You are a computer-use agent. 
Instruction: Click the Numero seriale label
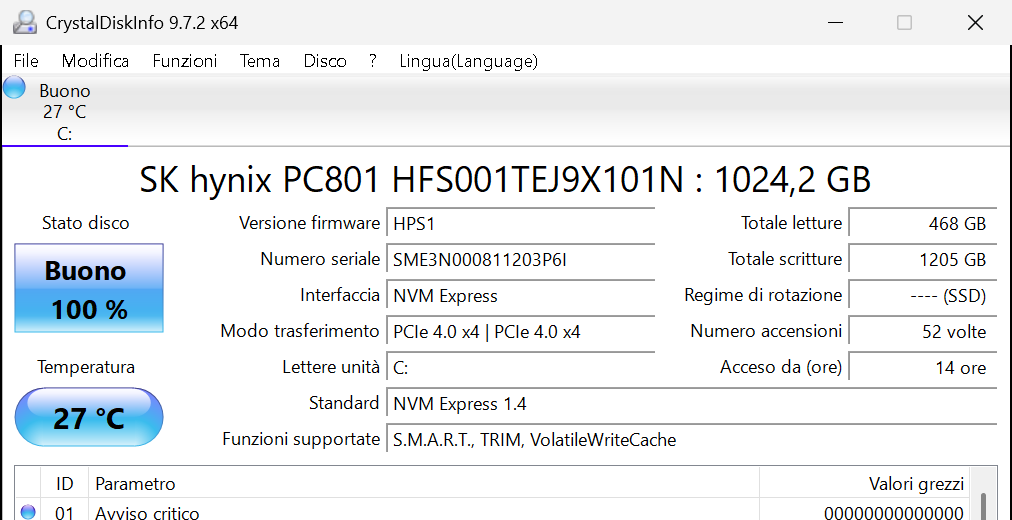[x=320, y=259]
